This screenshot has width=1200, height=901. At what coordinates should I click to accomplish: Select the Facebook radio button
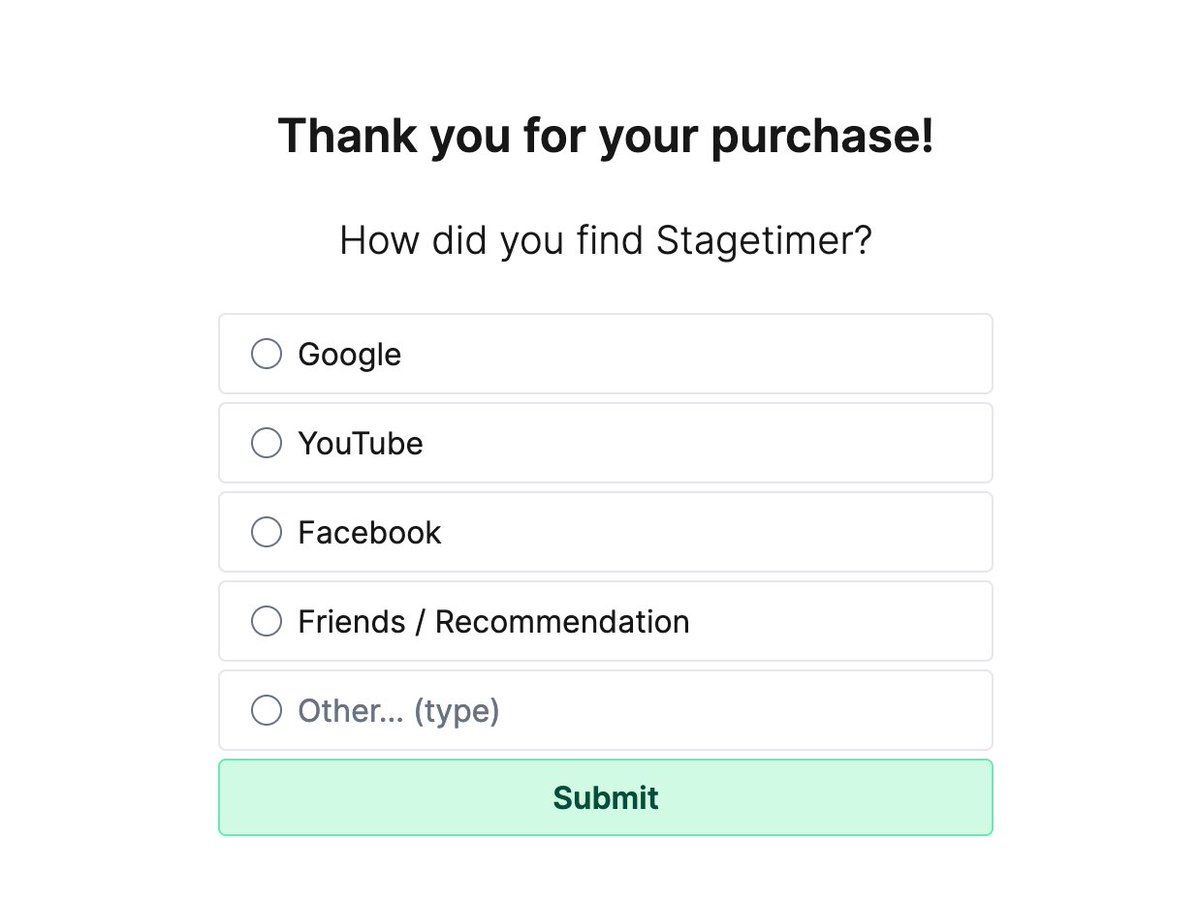pos(266,532)
